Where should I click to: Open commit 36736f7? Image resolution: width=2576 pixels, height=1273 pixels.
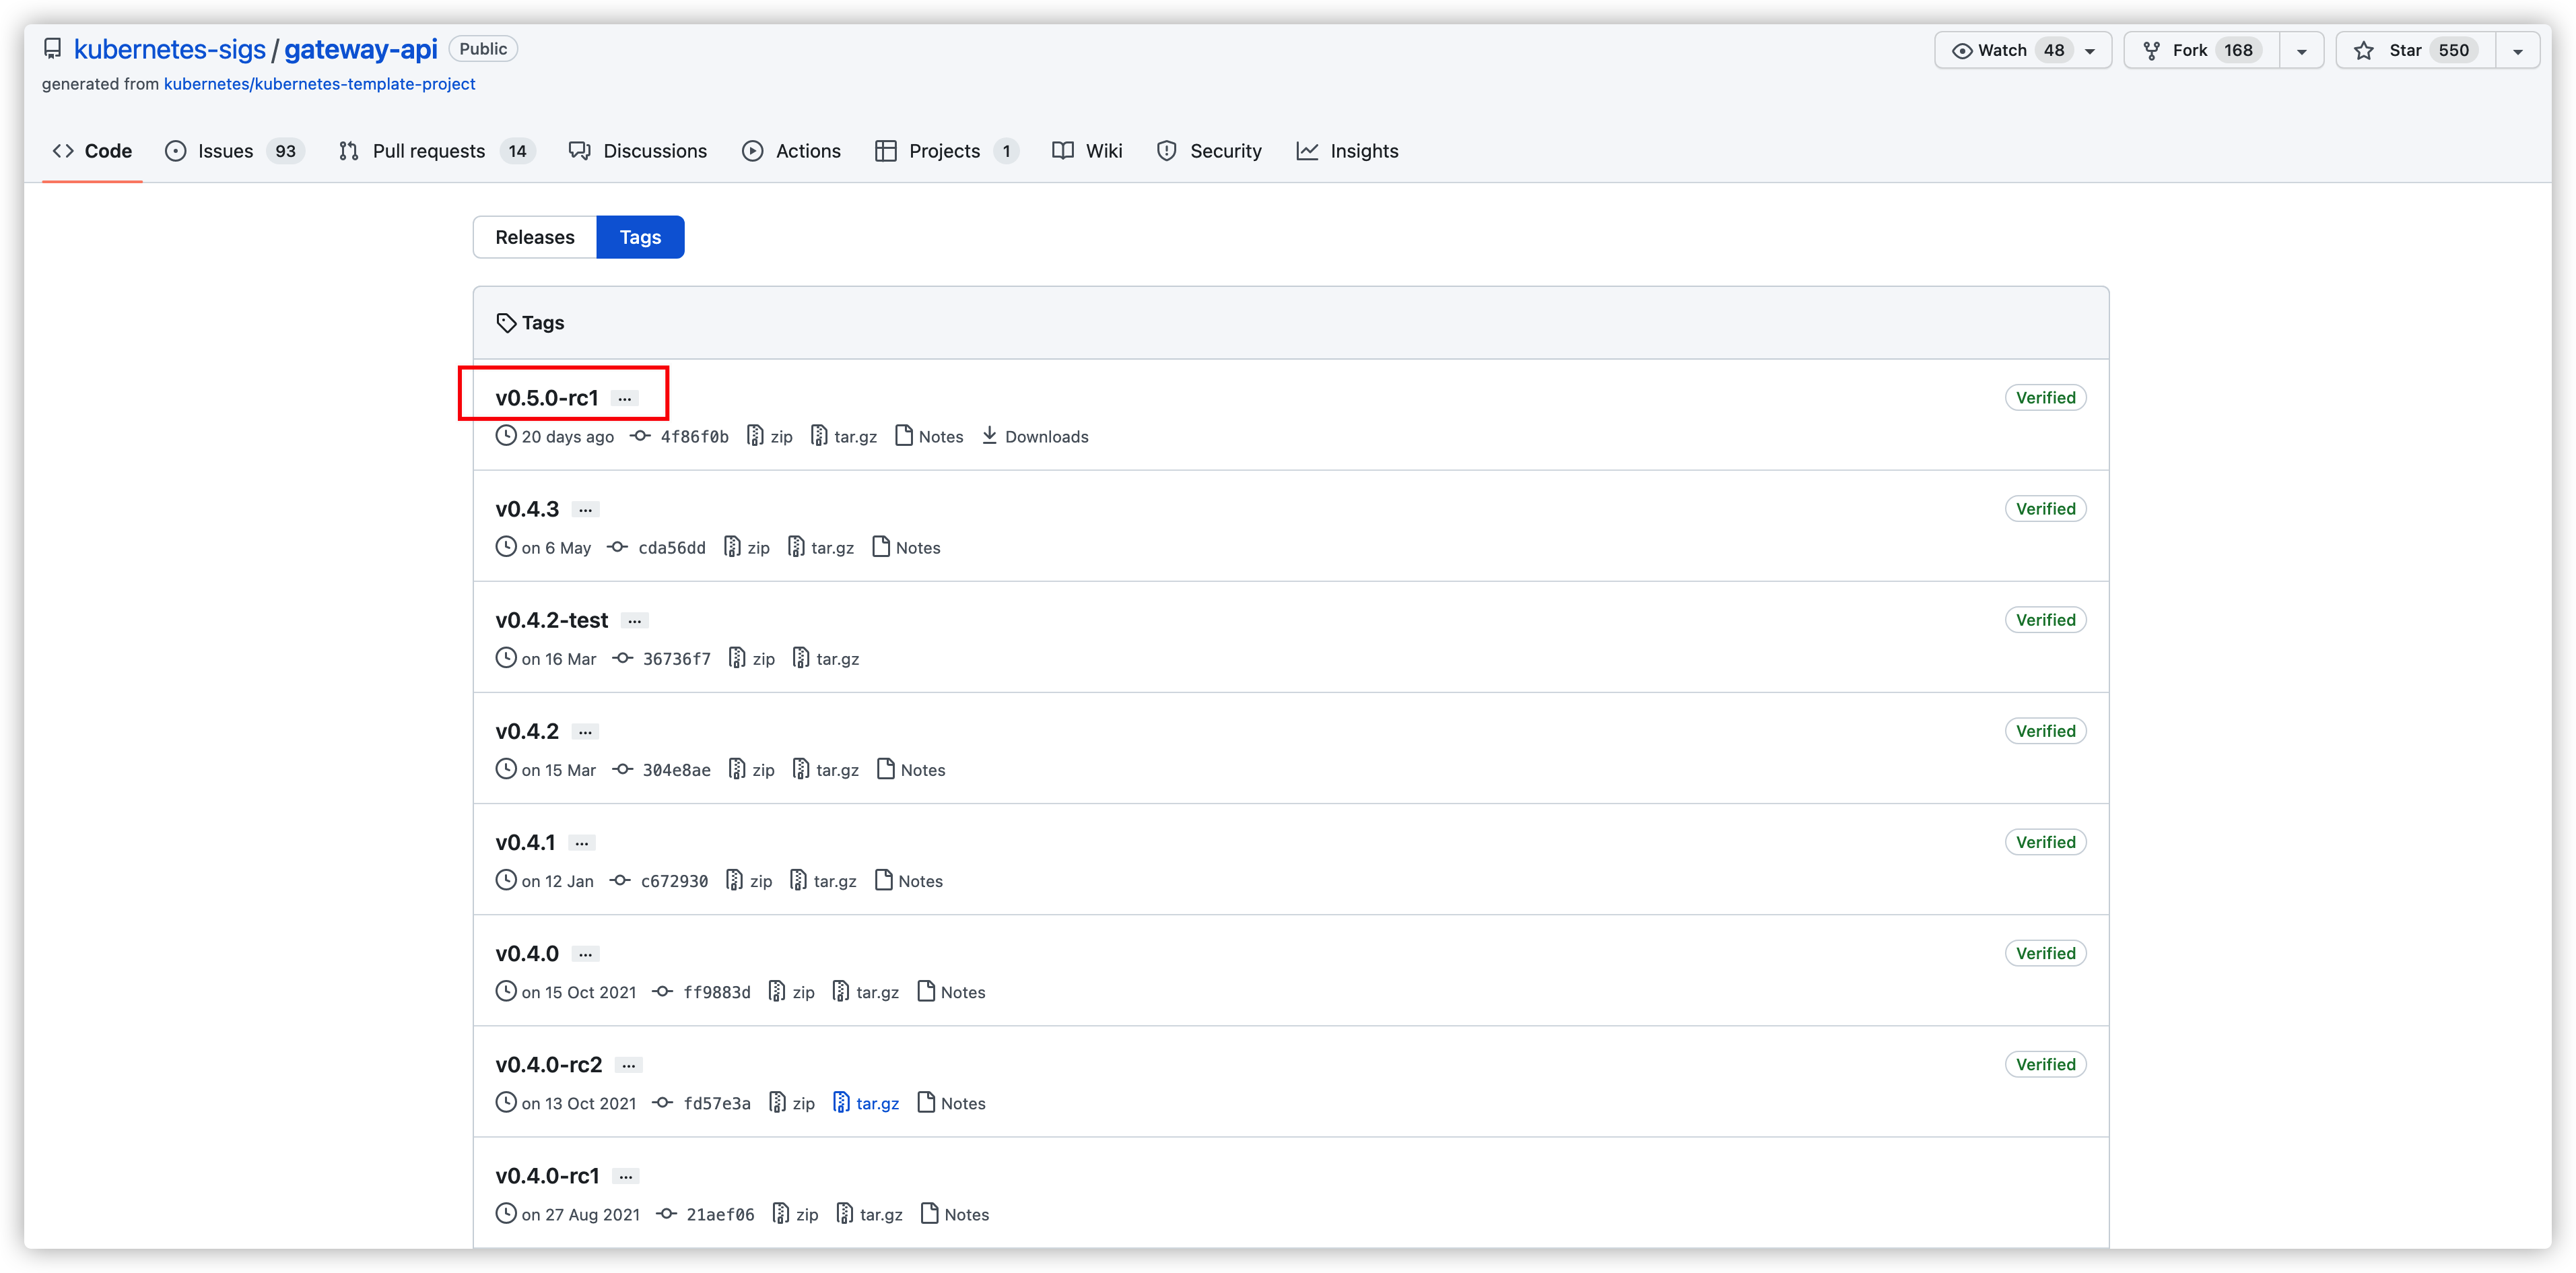click(x=677, y=659)
